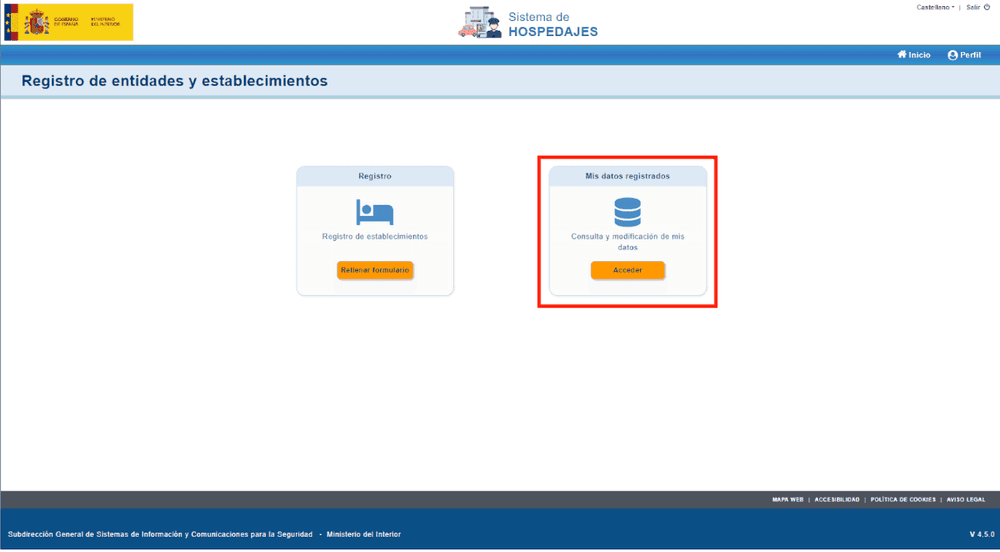1000x552 pixels.
Task: Click the power icon next to Salir
Action: [987, 7]
